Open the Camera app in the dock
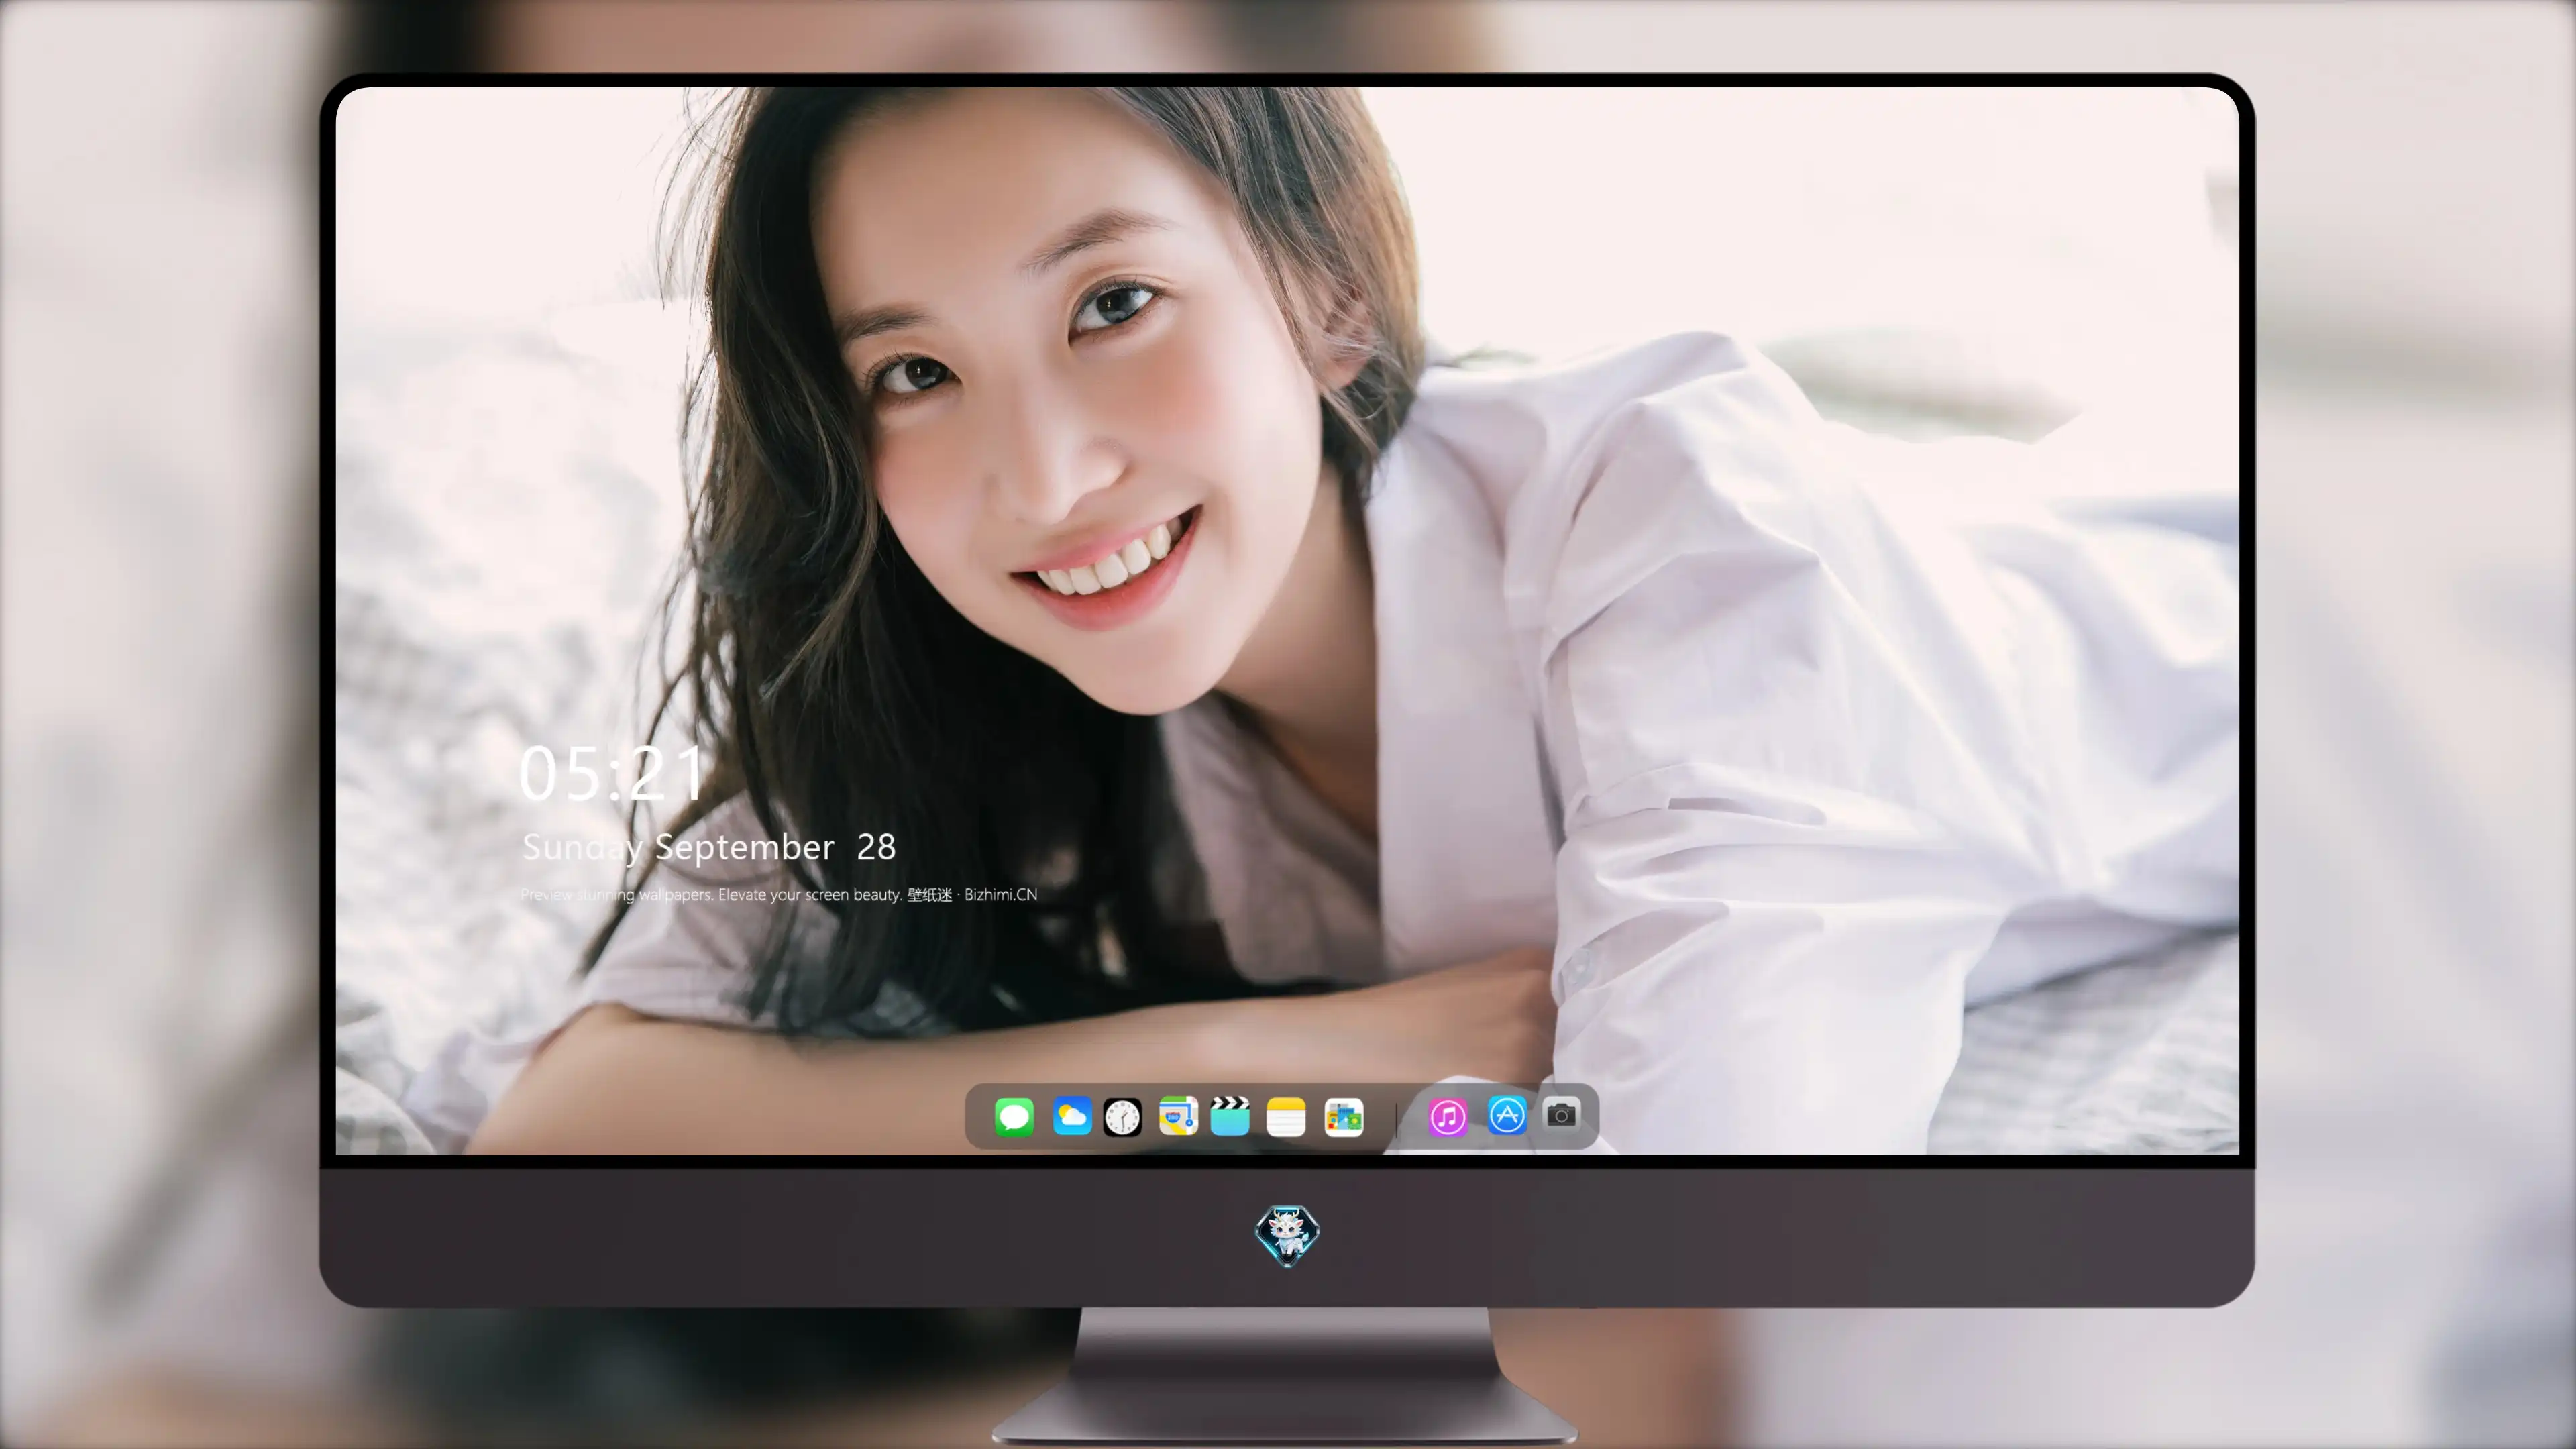This screenshot has width=2576, height=1449. [x=1561, y=1115]
